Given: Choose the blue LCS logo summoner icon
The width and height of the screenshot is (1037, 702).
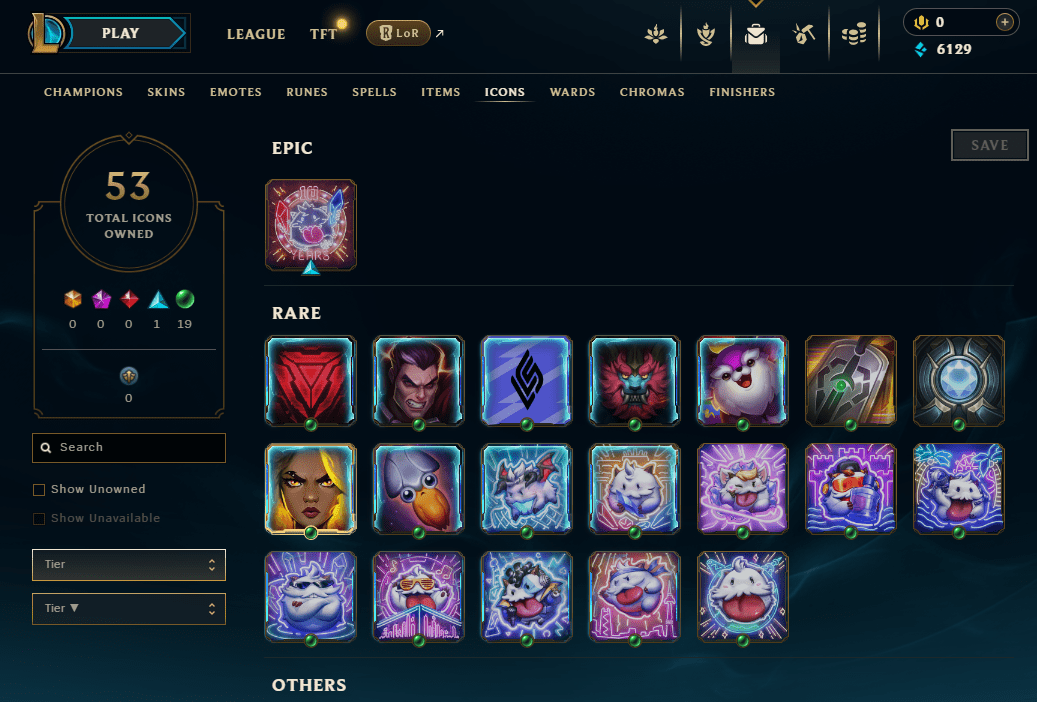Looking at the screenshot, I should point(526,380).
